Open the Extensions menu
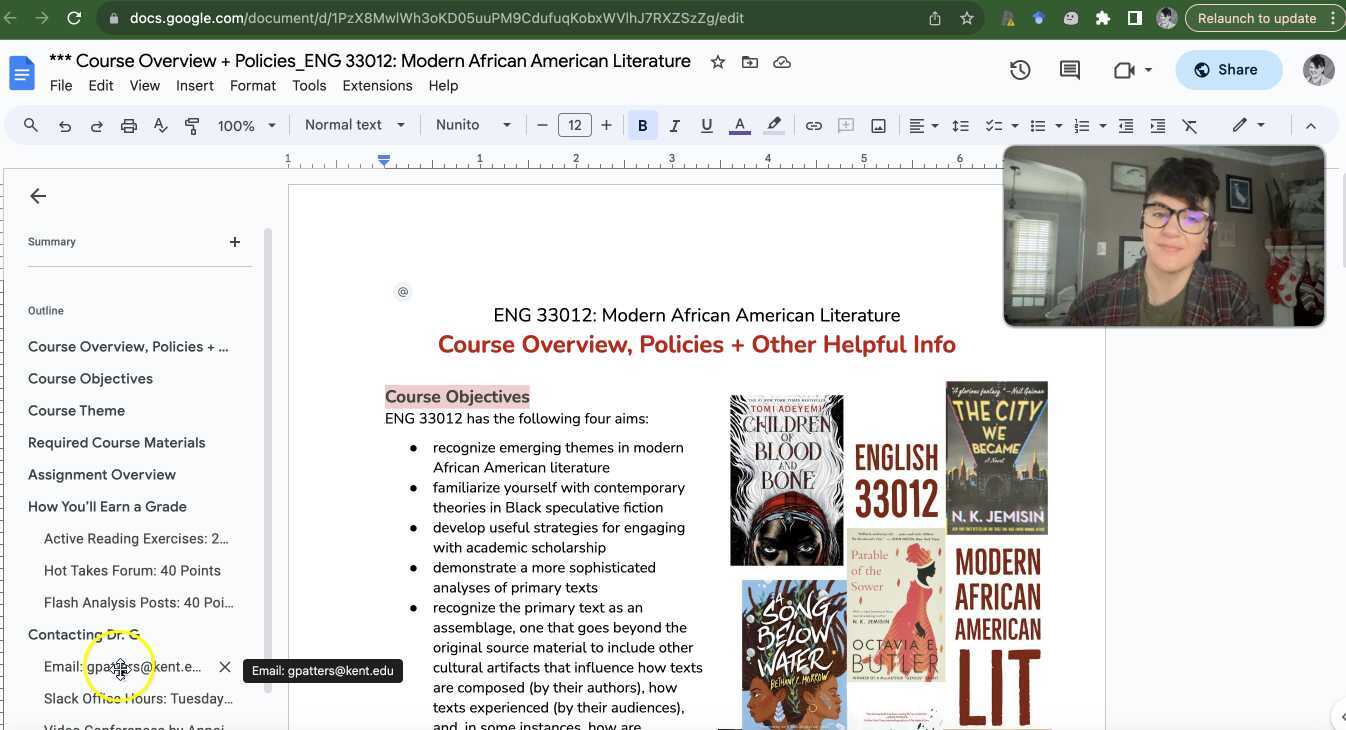The image size is (1346, 730). [377, 86]
